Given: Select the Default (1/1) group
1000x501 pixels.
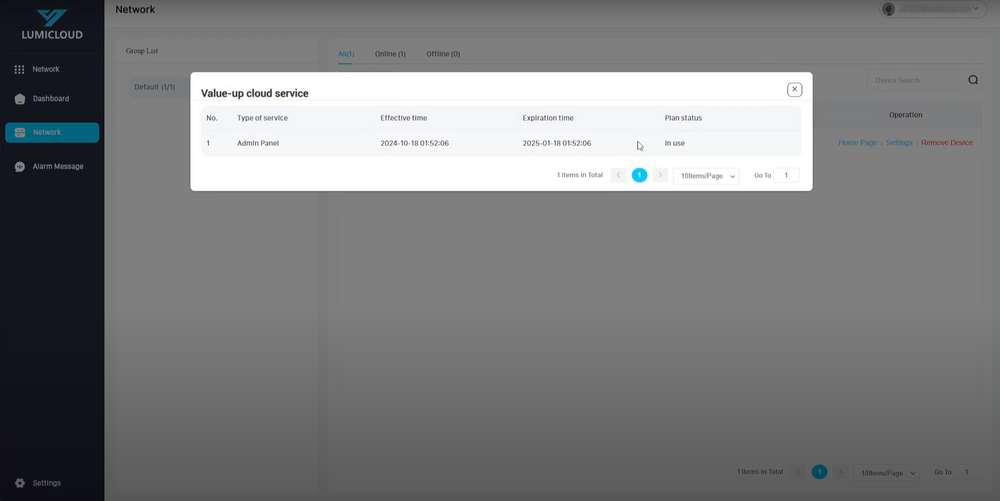Looking at the screenshot, I should [x=155, y=87].
